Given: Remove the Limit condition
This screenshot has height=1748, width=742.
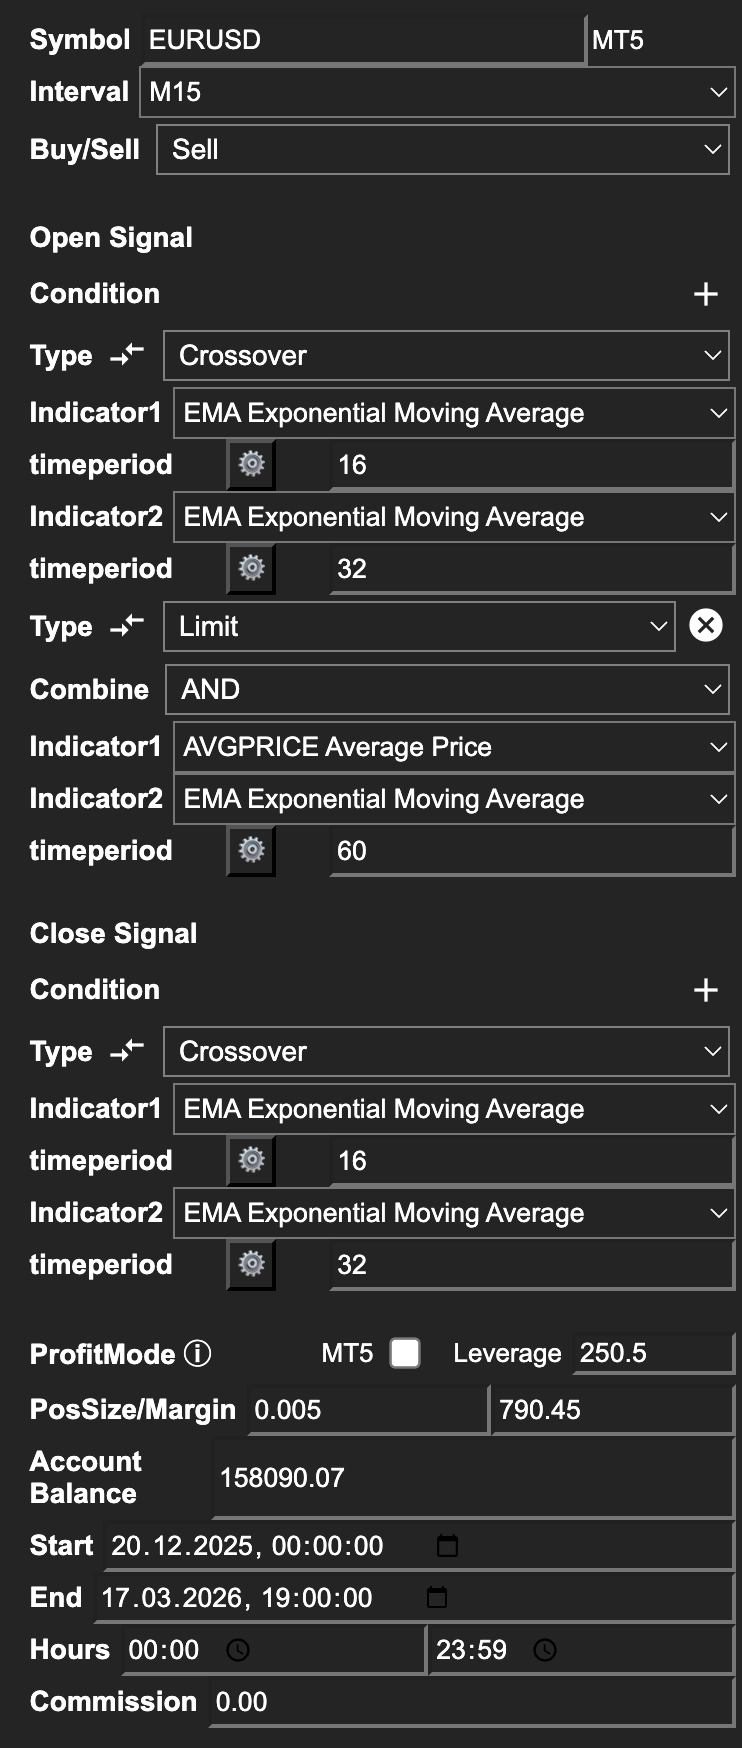Looking at the screenshot, I should tap(706, 626).
